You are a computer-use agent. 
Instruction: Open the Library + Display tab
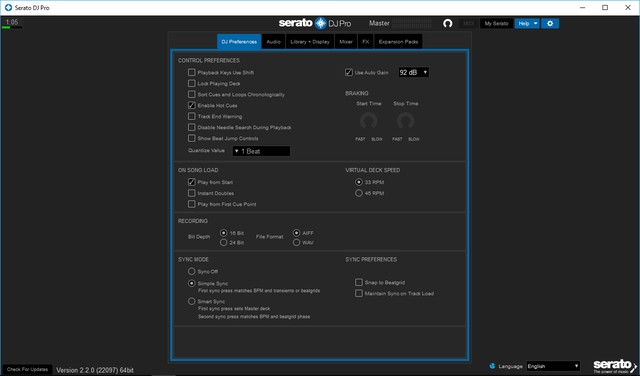click(x=310, y=42)
